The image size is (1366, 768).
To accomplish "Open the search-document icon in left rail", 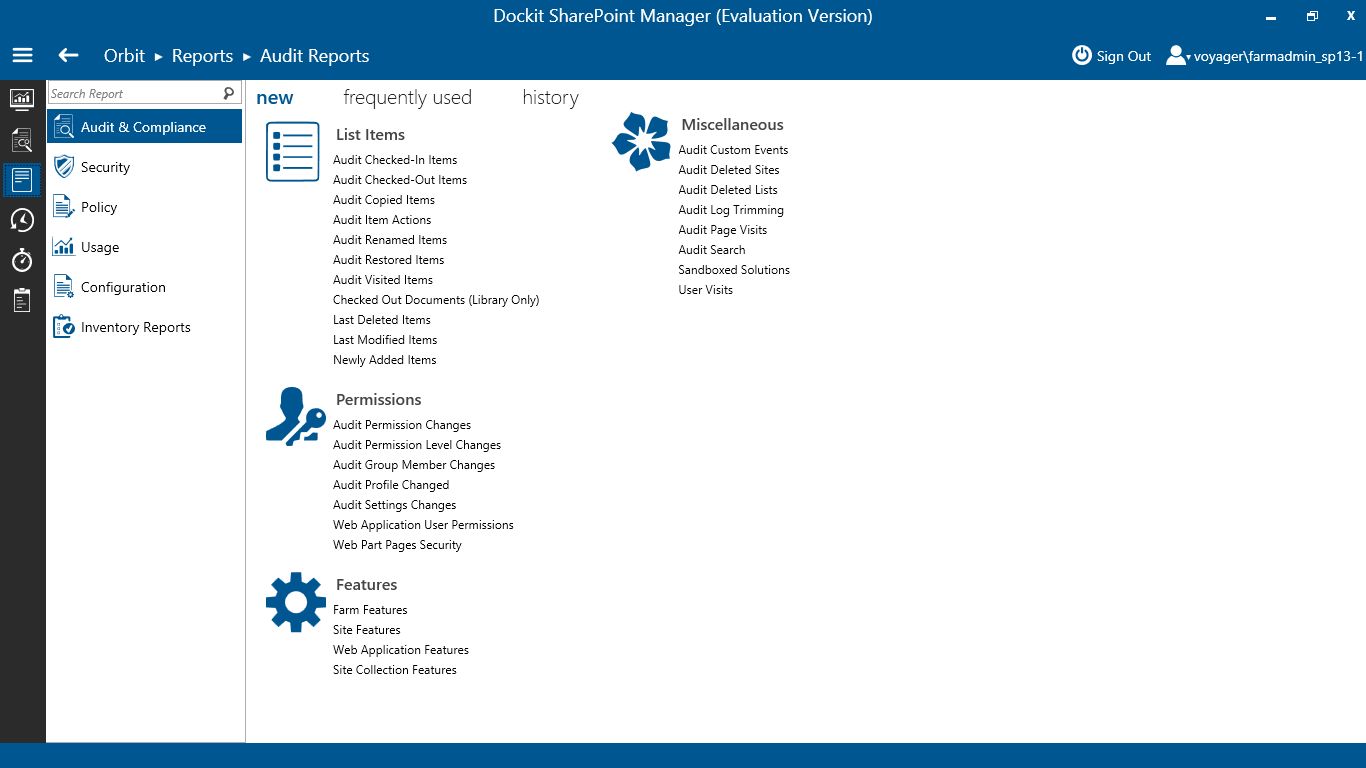I will (22, 140).
